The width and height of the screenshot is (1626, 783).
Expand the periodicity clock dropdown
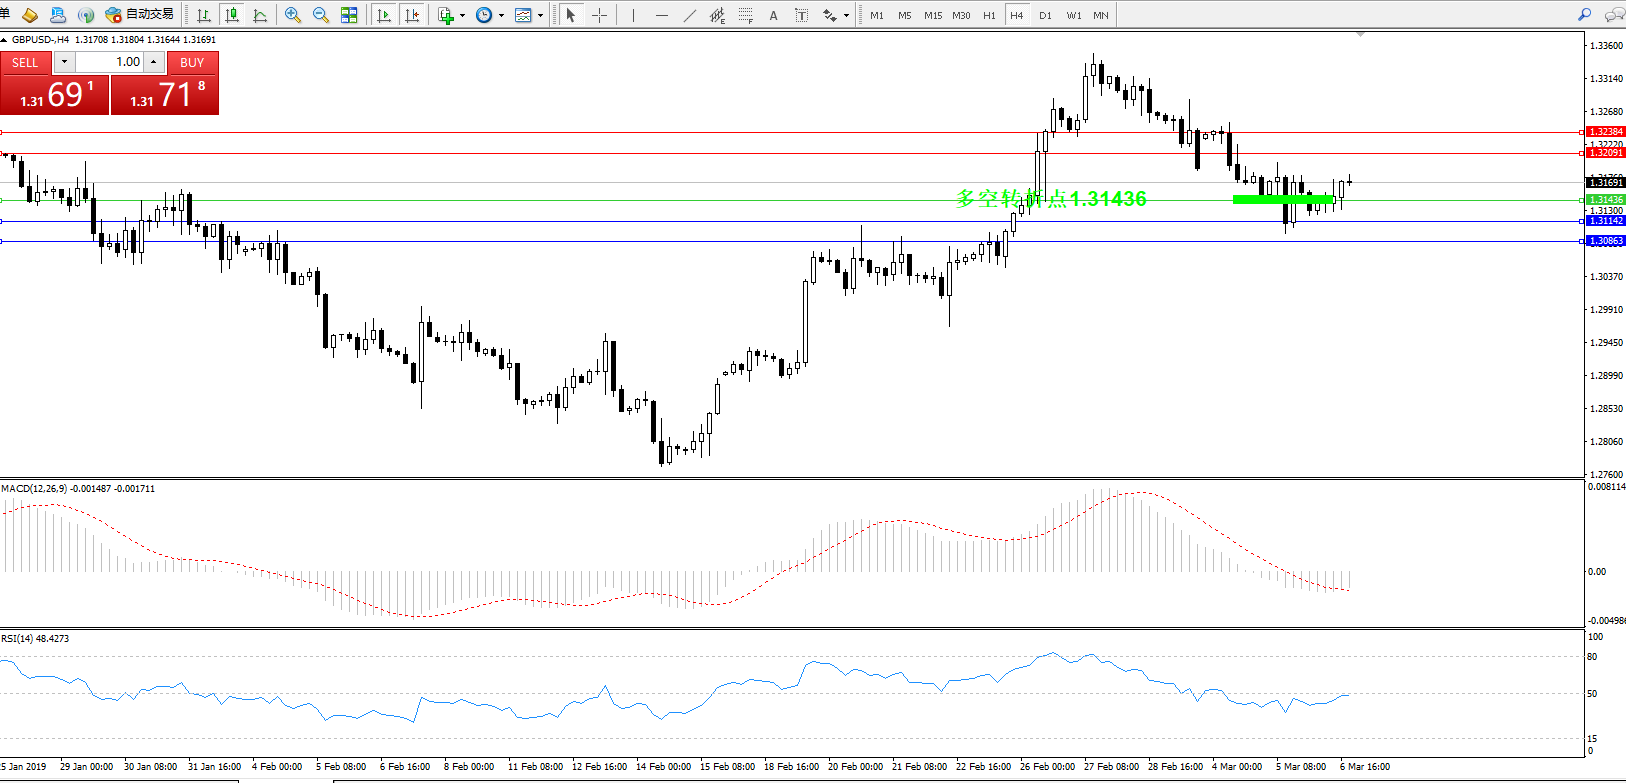[x=501, y=15]
